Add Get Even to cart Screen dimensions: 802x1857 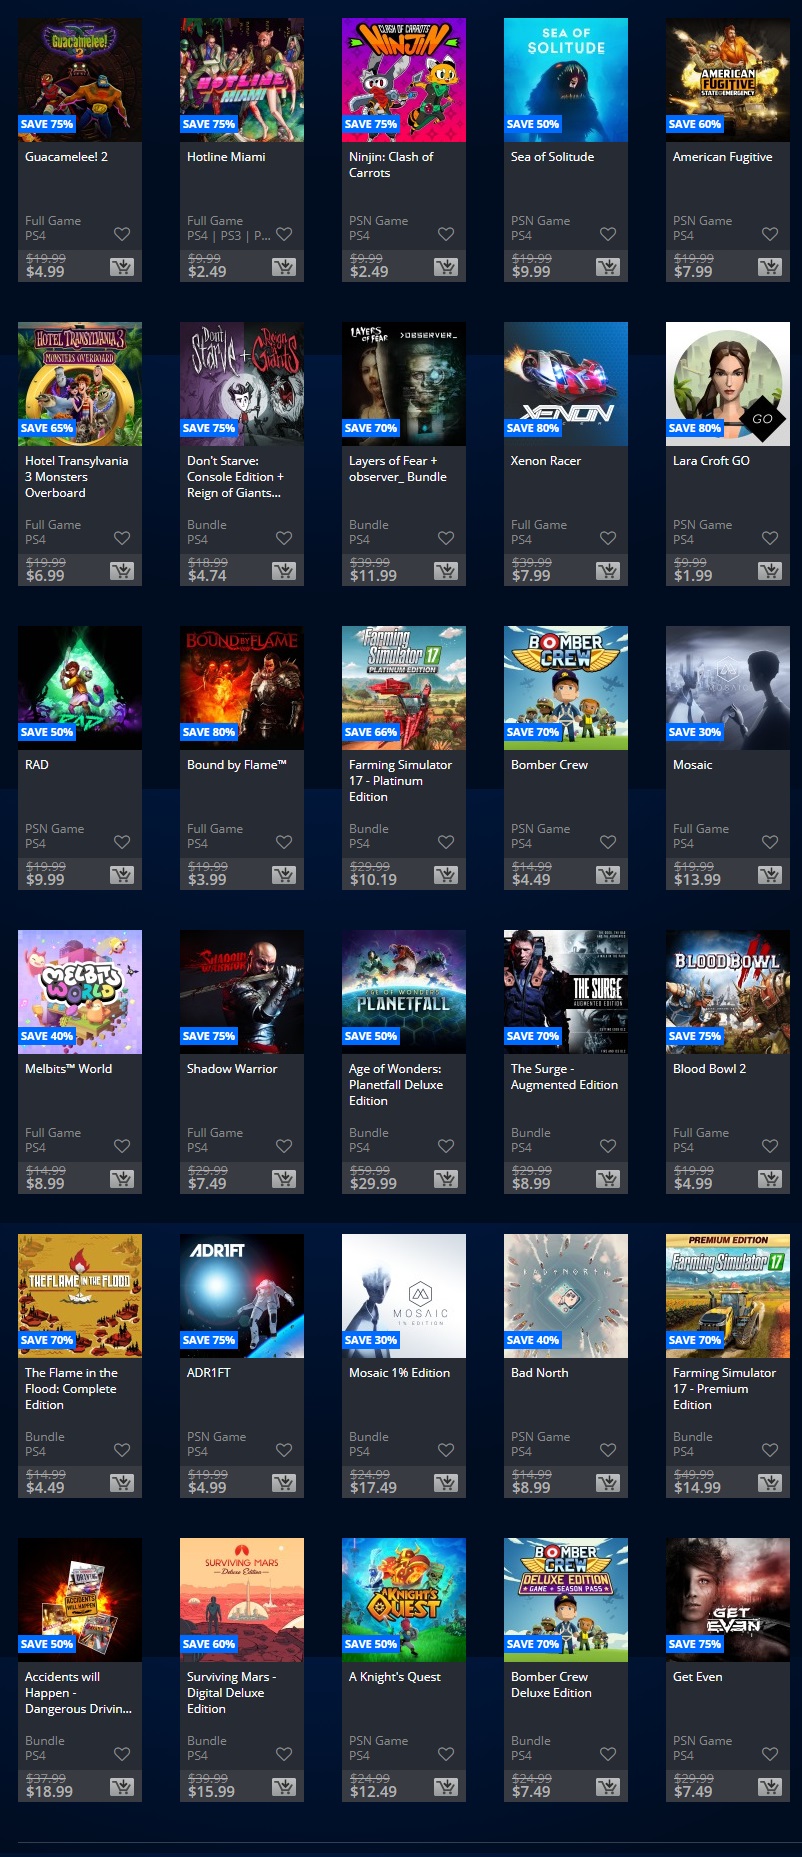coord(769,1787)
